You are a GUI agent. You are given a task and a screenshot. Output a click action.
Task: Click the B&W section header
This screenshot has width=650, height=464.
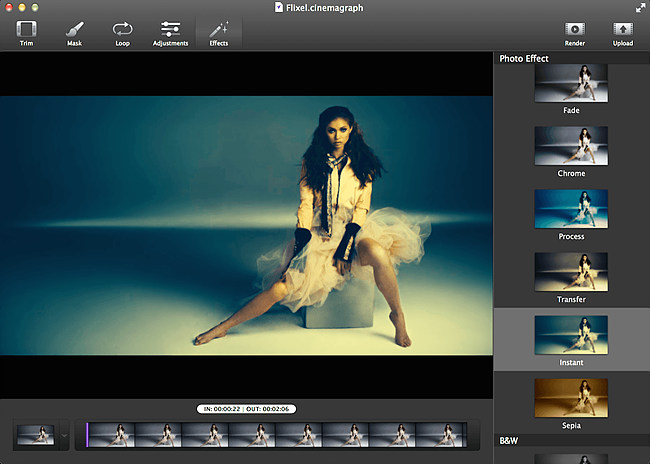572,440
